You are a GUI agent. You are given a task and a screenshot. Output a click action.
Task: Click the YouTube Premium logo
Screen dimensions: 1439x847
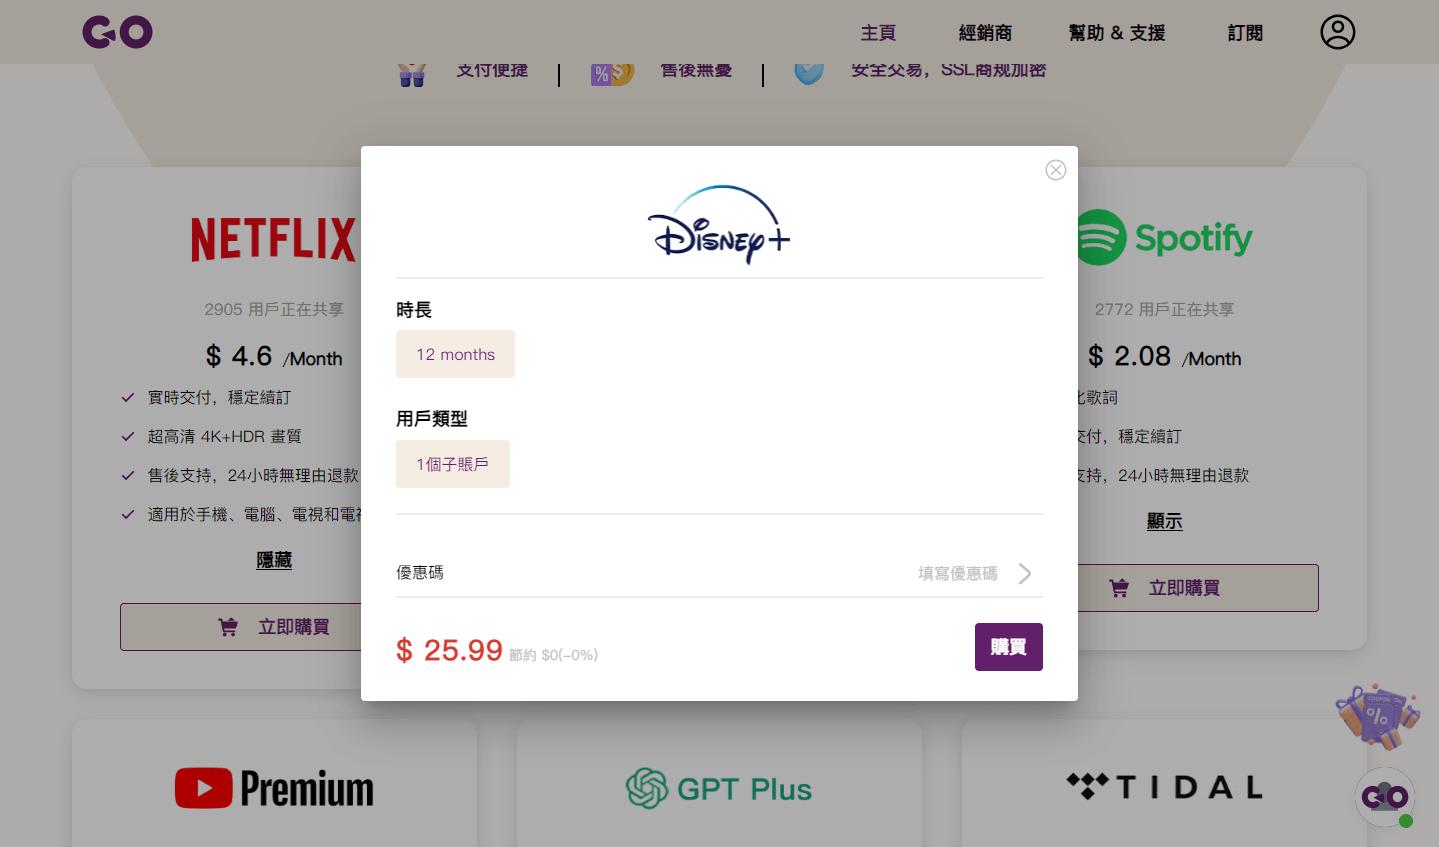[x=274, y=788]
